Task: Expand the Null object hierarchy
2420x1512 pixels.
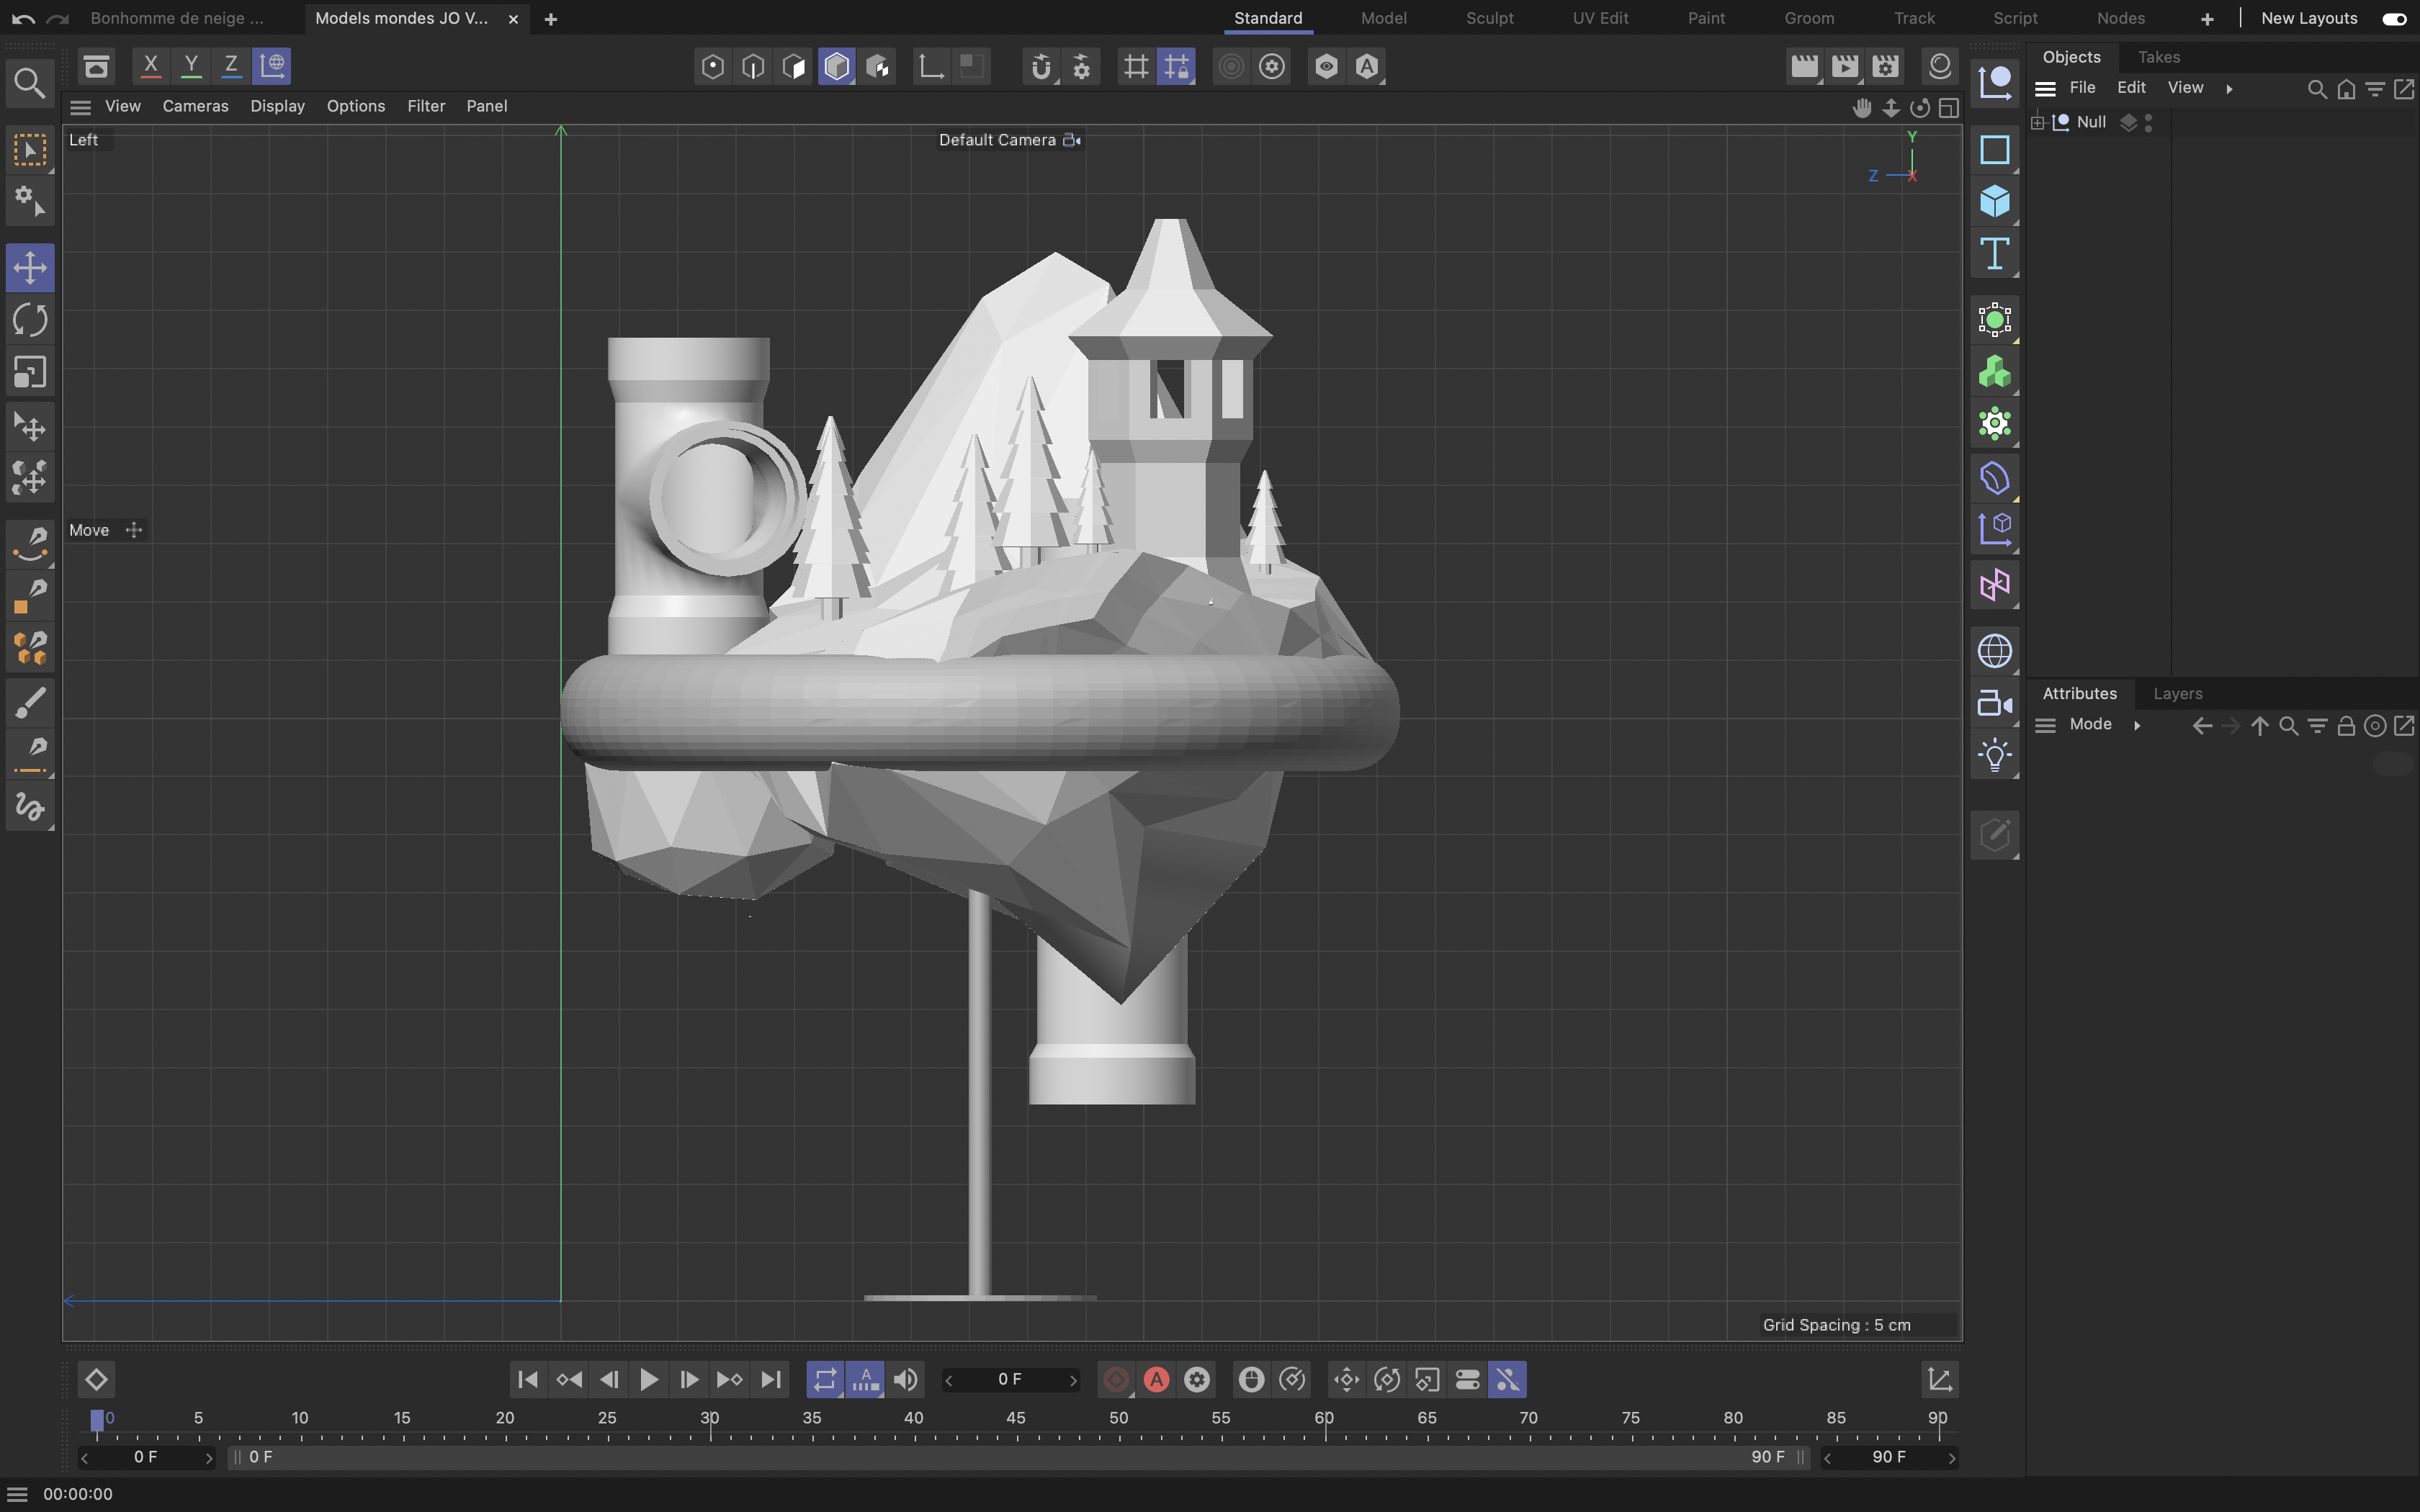Action: [2037, 122]
